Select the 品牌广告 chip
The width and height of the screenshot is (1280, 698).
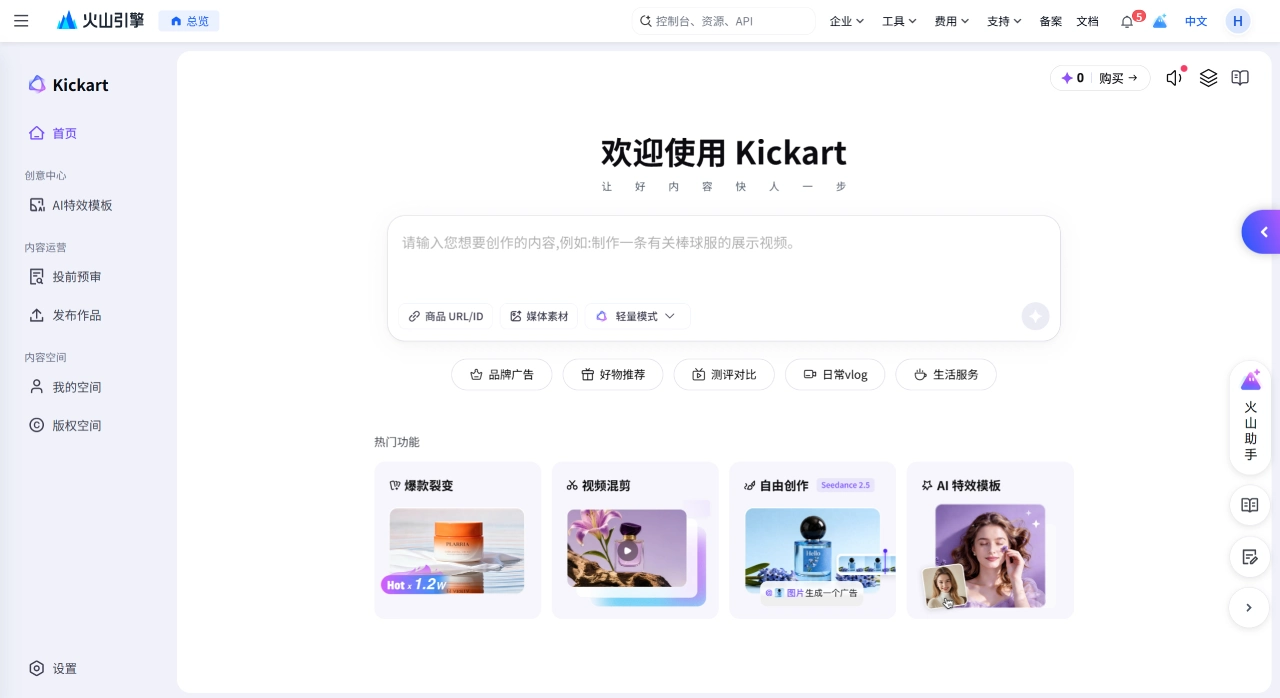pyautogui.click(x=502, y=375)
